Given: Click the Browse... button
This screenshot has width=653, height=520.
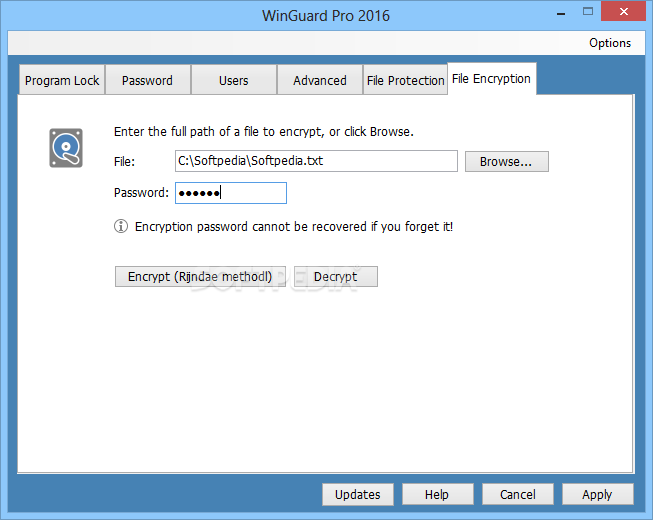Looking at the screenshot, I should click(506, 161).
